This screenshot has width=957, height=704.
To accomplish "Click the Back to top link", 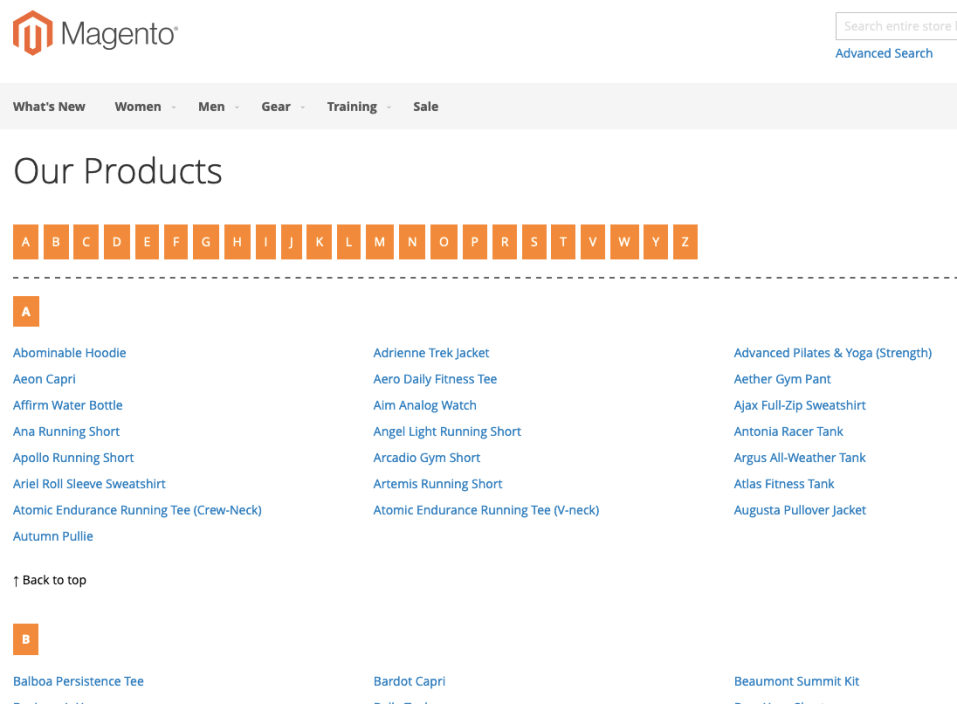I will pyautogui.click(x=49, y=579).
